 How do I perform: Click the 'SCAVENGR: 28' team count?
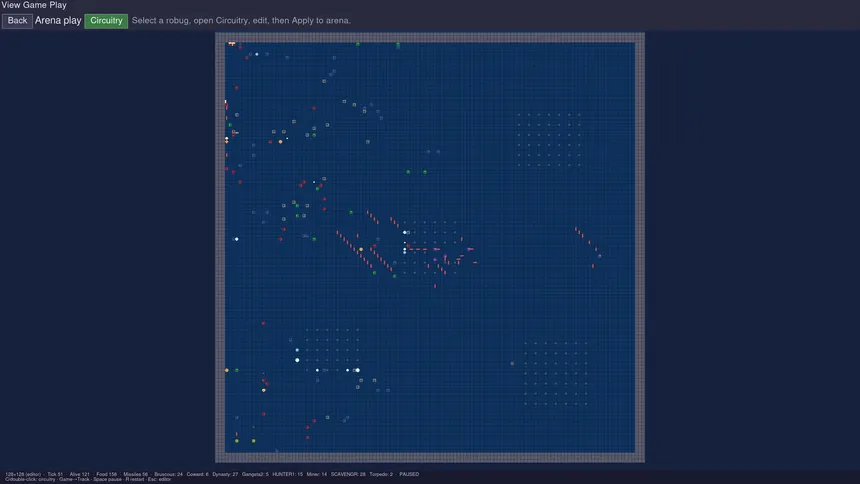tap(348, 475)
